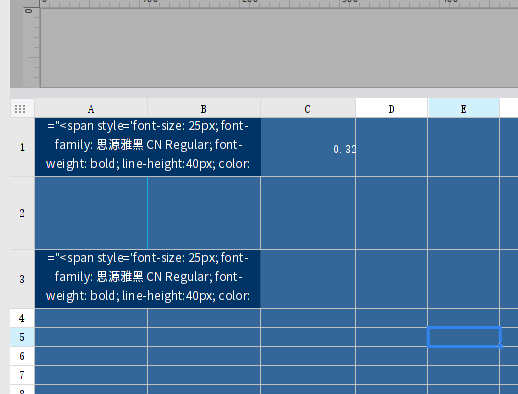
Task: Click cell B2
Action: point(204,213)
